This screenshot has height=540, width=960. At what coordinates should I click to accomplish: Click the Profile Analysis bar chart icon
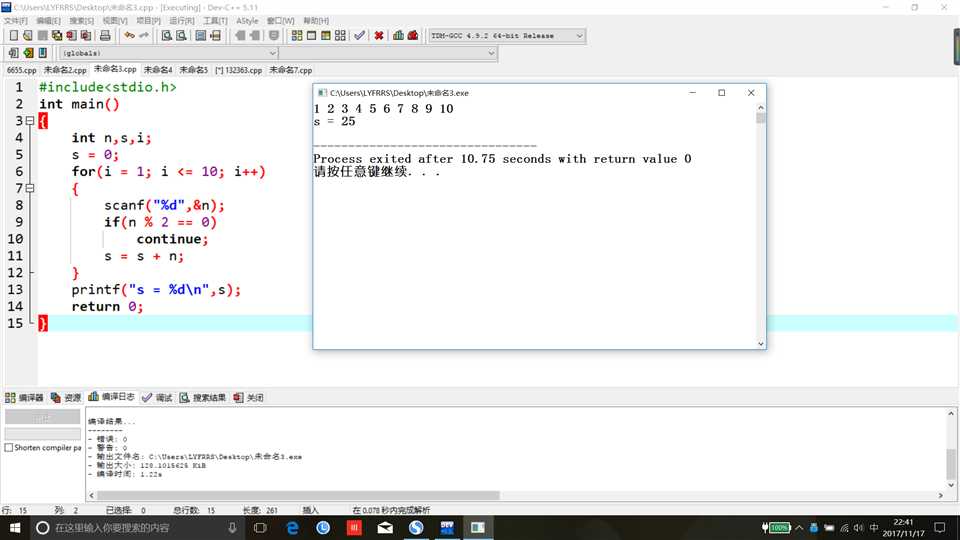[x=399, y=36]
